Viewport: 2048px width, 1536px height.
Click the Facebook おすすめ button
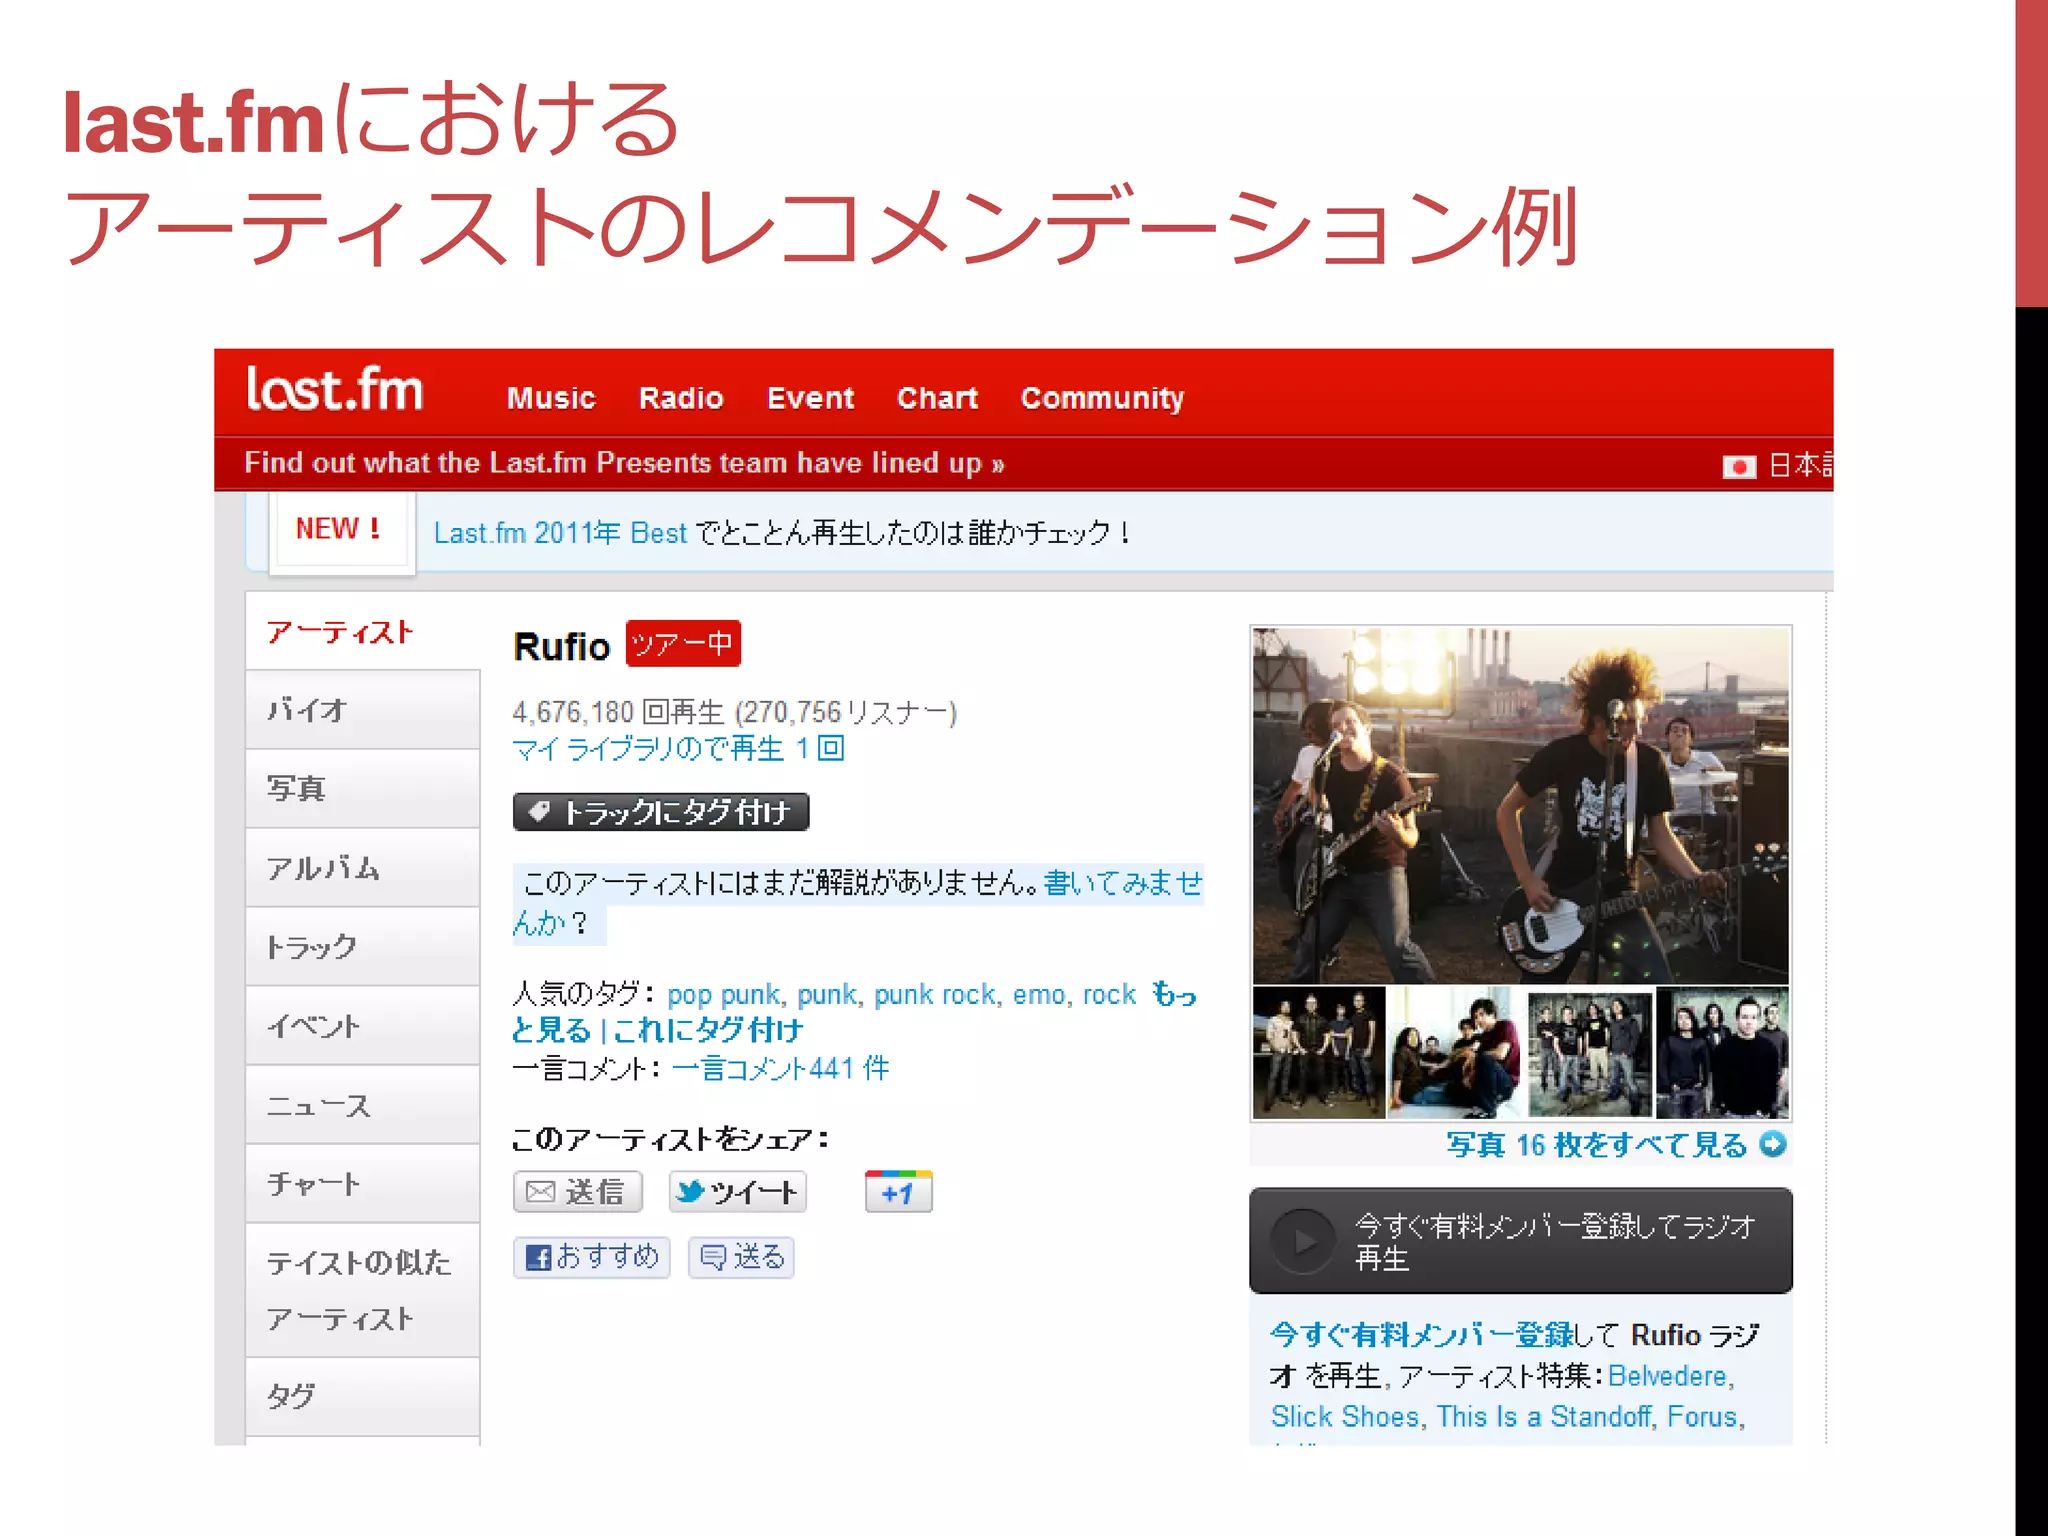pyautogui.click(x=592, y=1257)
